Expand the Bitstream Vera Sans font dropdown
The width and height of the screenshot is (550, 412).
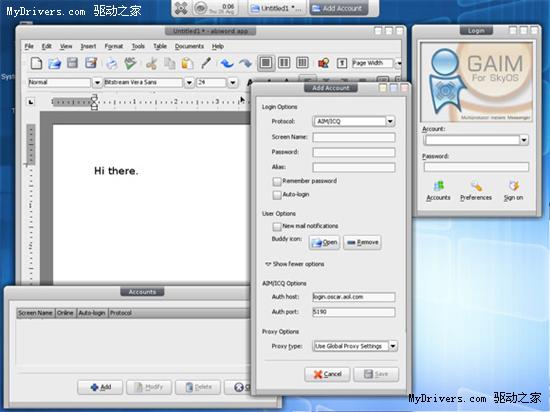click(x=189, y=83)
